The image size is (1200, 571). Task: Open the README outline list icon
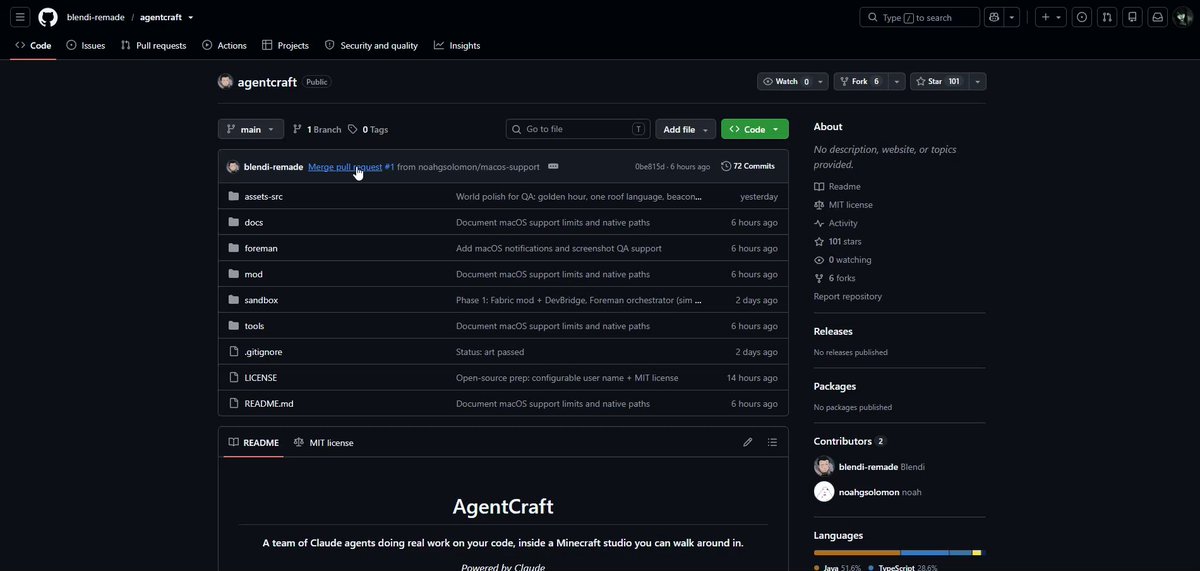772,442
